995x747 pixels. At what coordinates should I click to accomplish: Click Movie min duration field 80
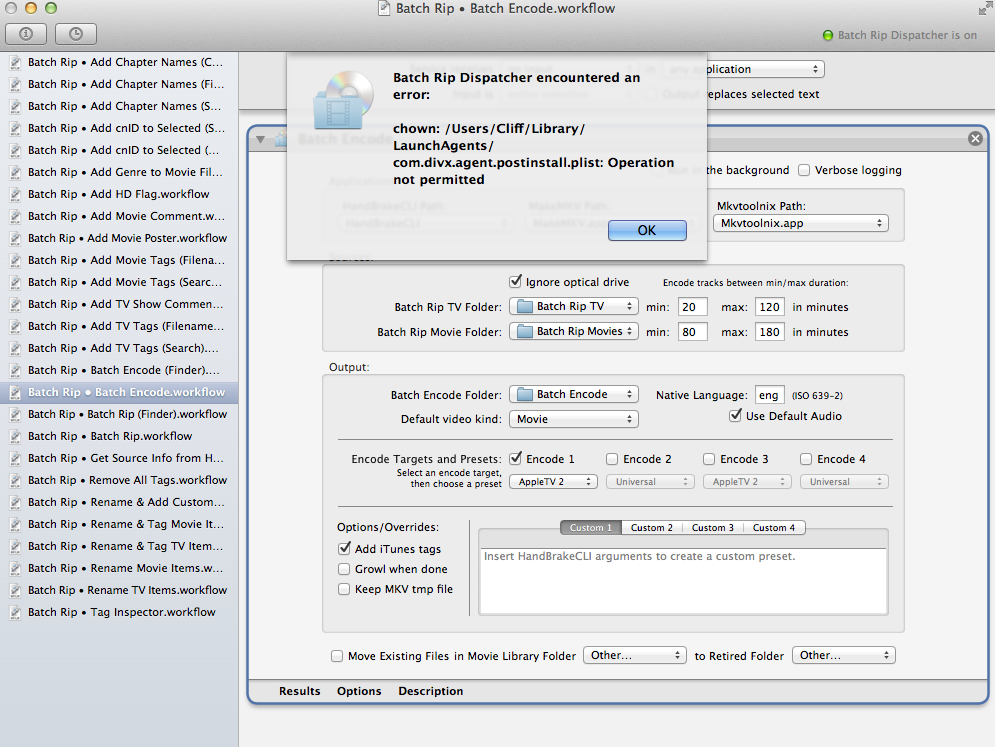[692, 332]
